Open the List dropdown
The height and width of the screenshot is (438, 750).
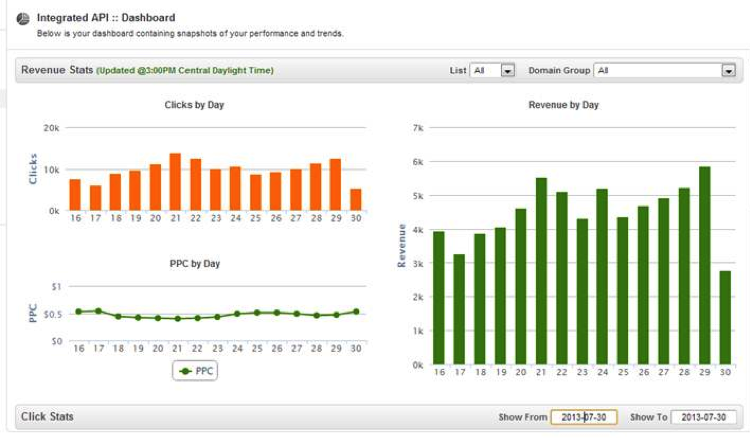pos(493,71)
